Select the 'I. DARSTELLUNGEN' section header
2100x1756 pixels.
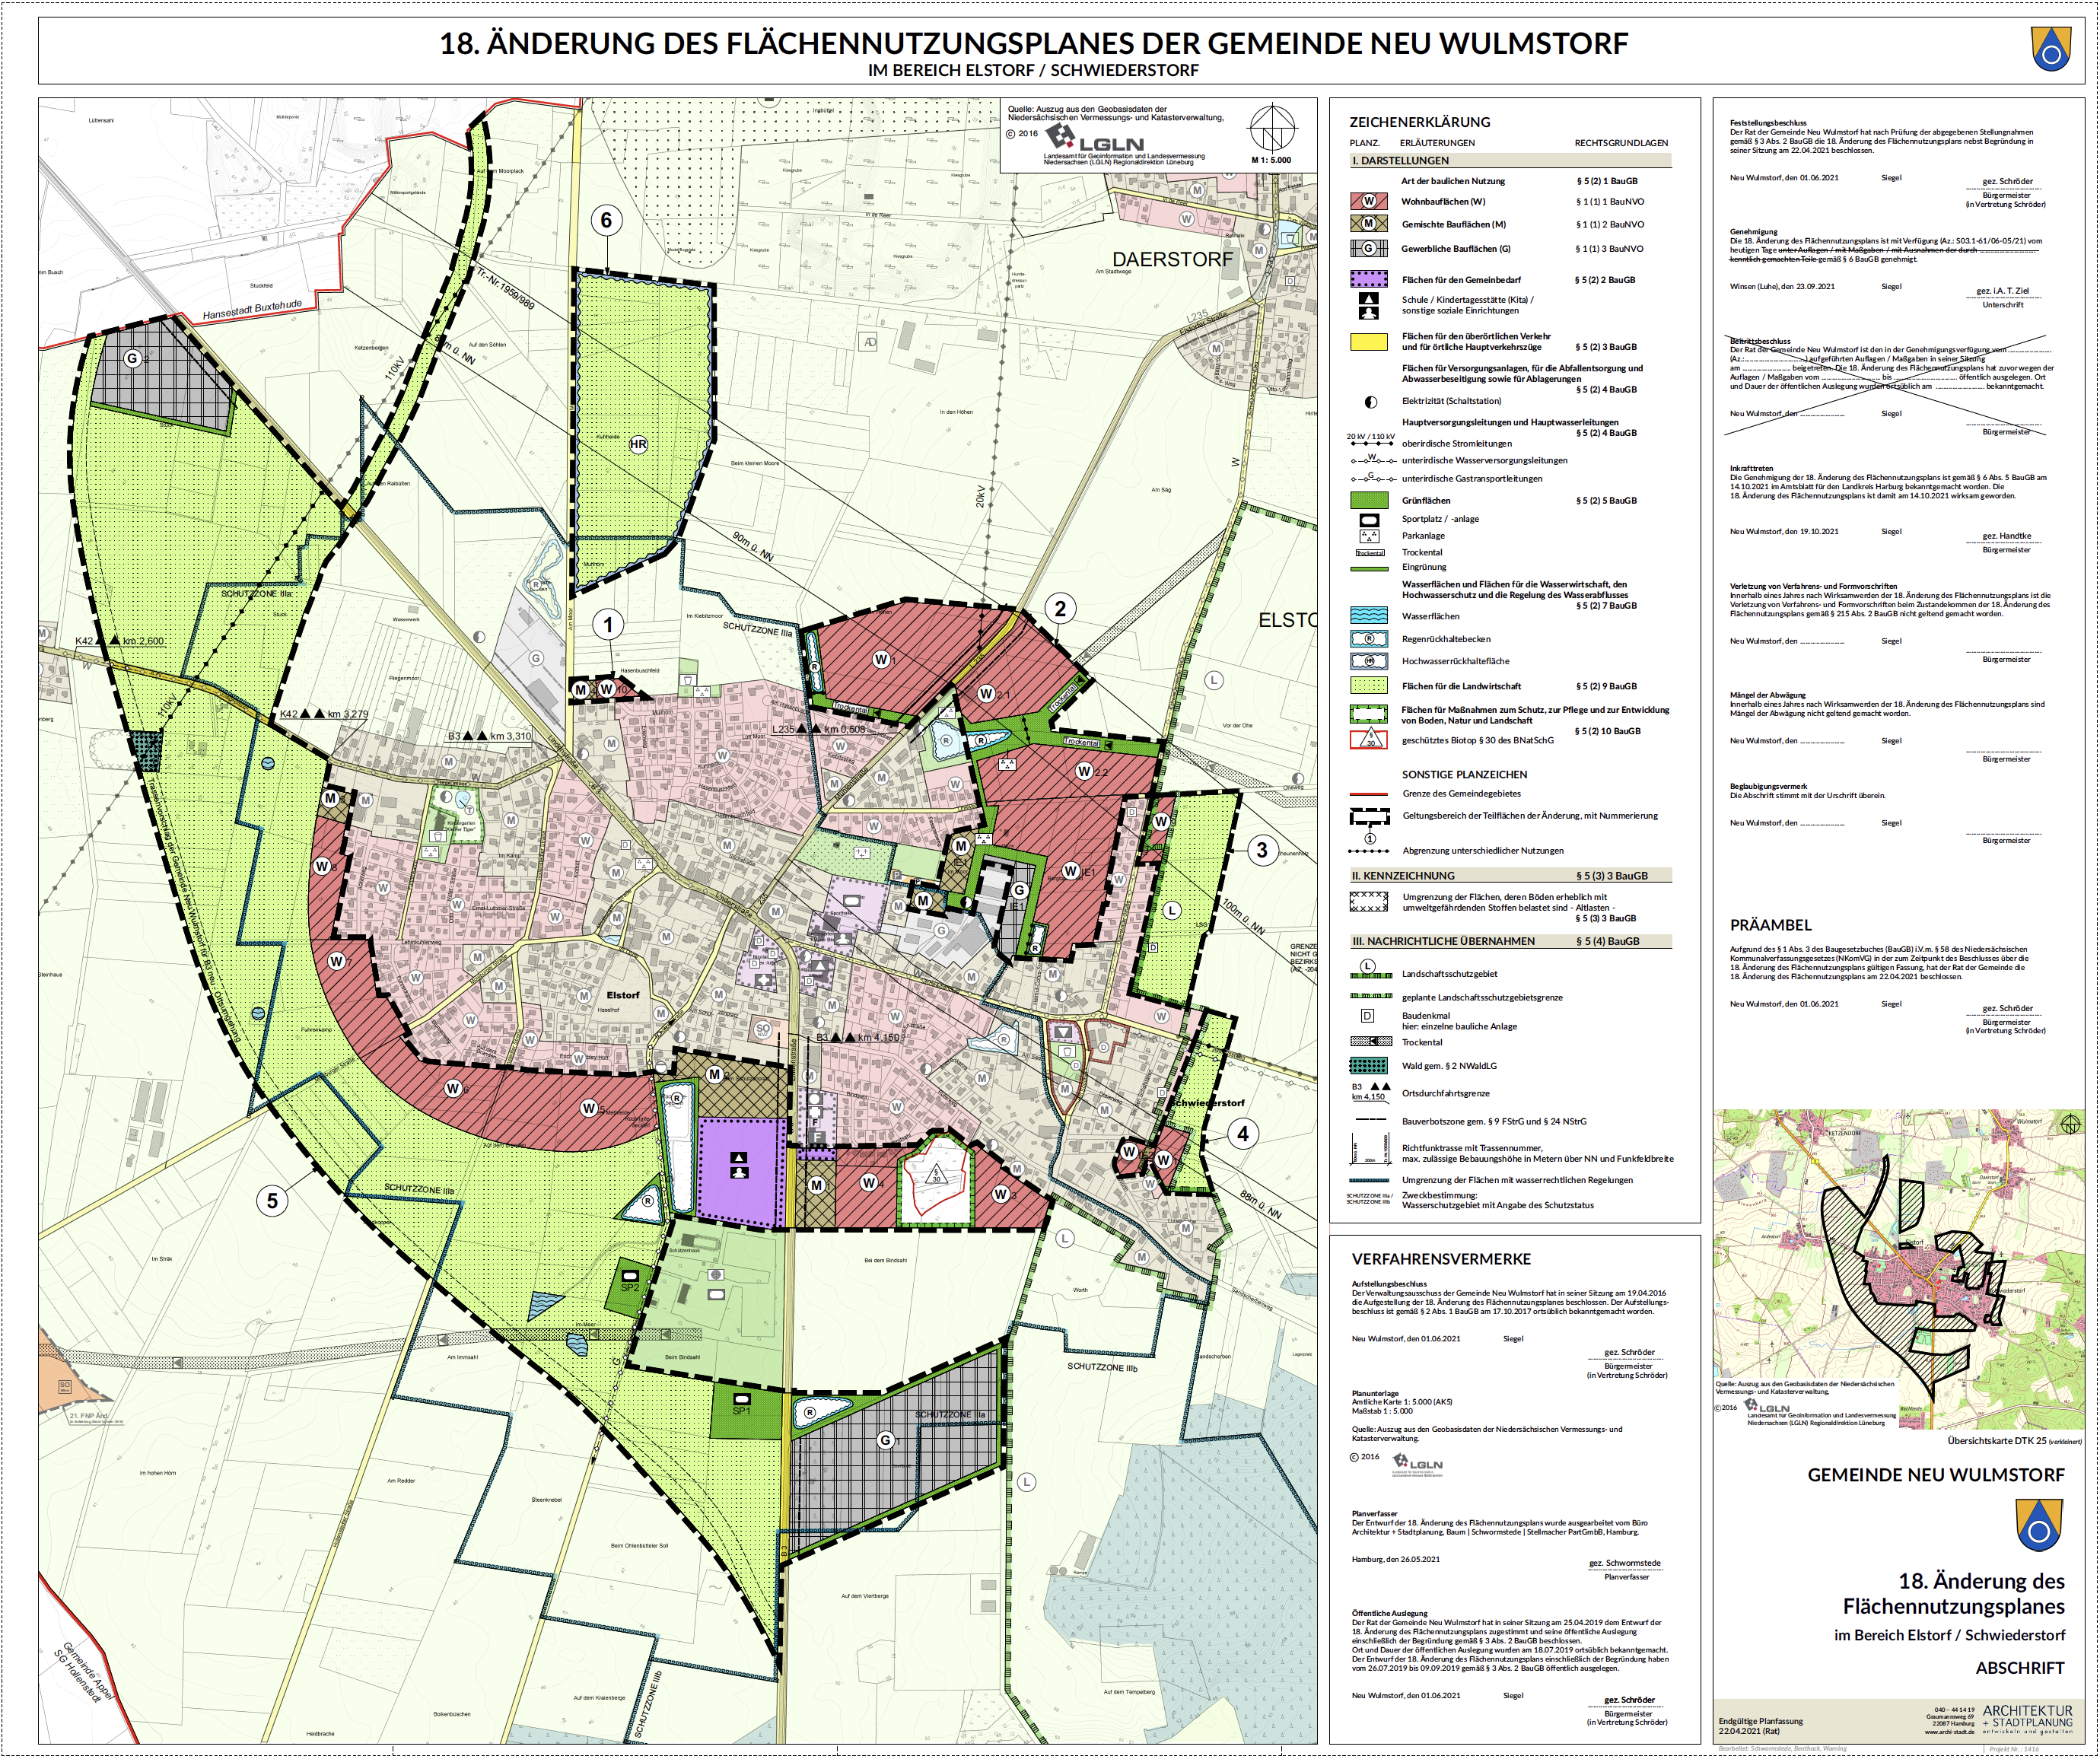coord(1401,161)
